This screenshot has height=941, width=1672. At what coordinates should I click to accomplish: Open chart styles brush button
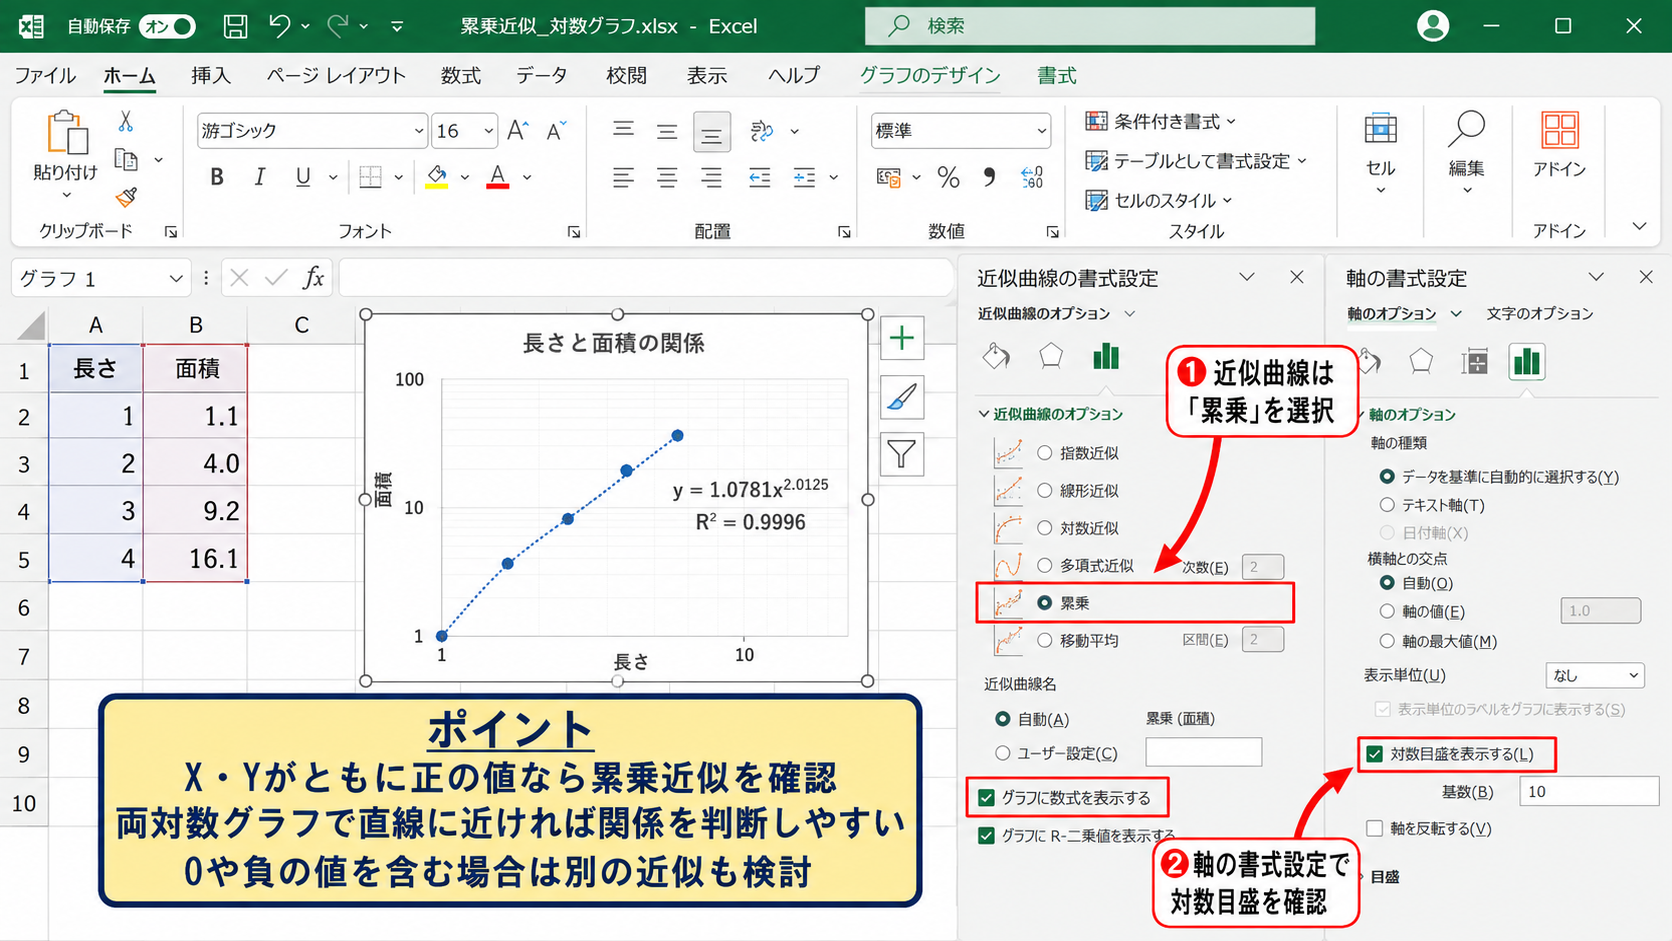tap(902, 397)
